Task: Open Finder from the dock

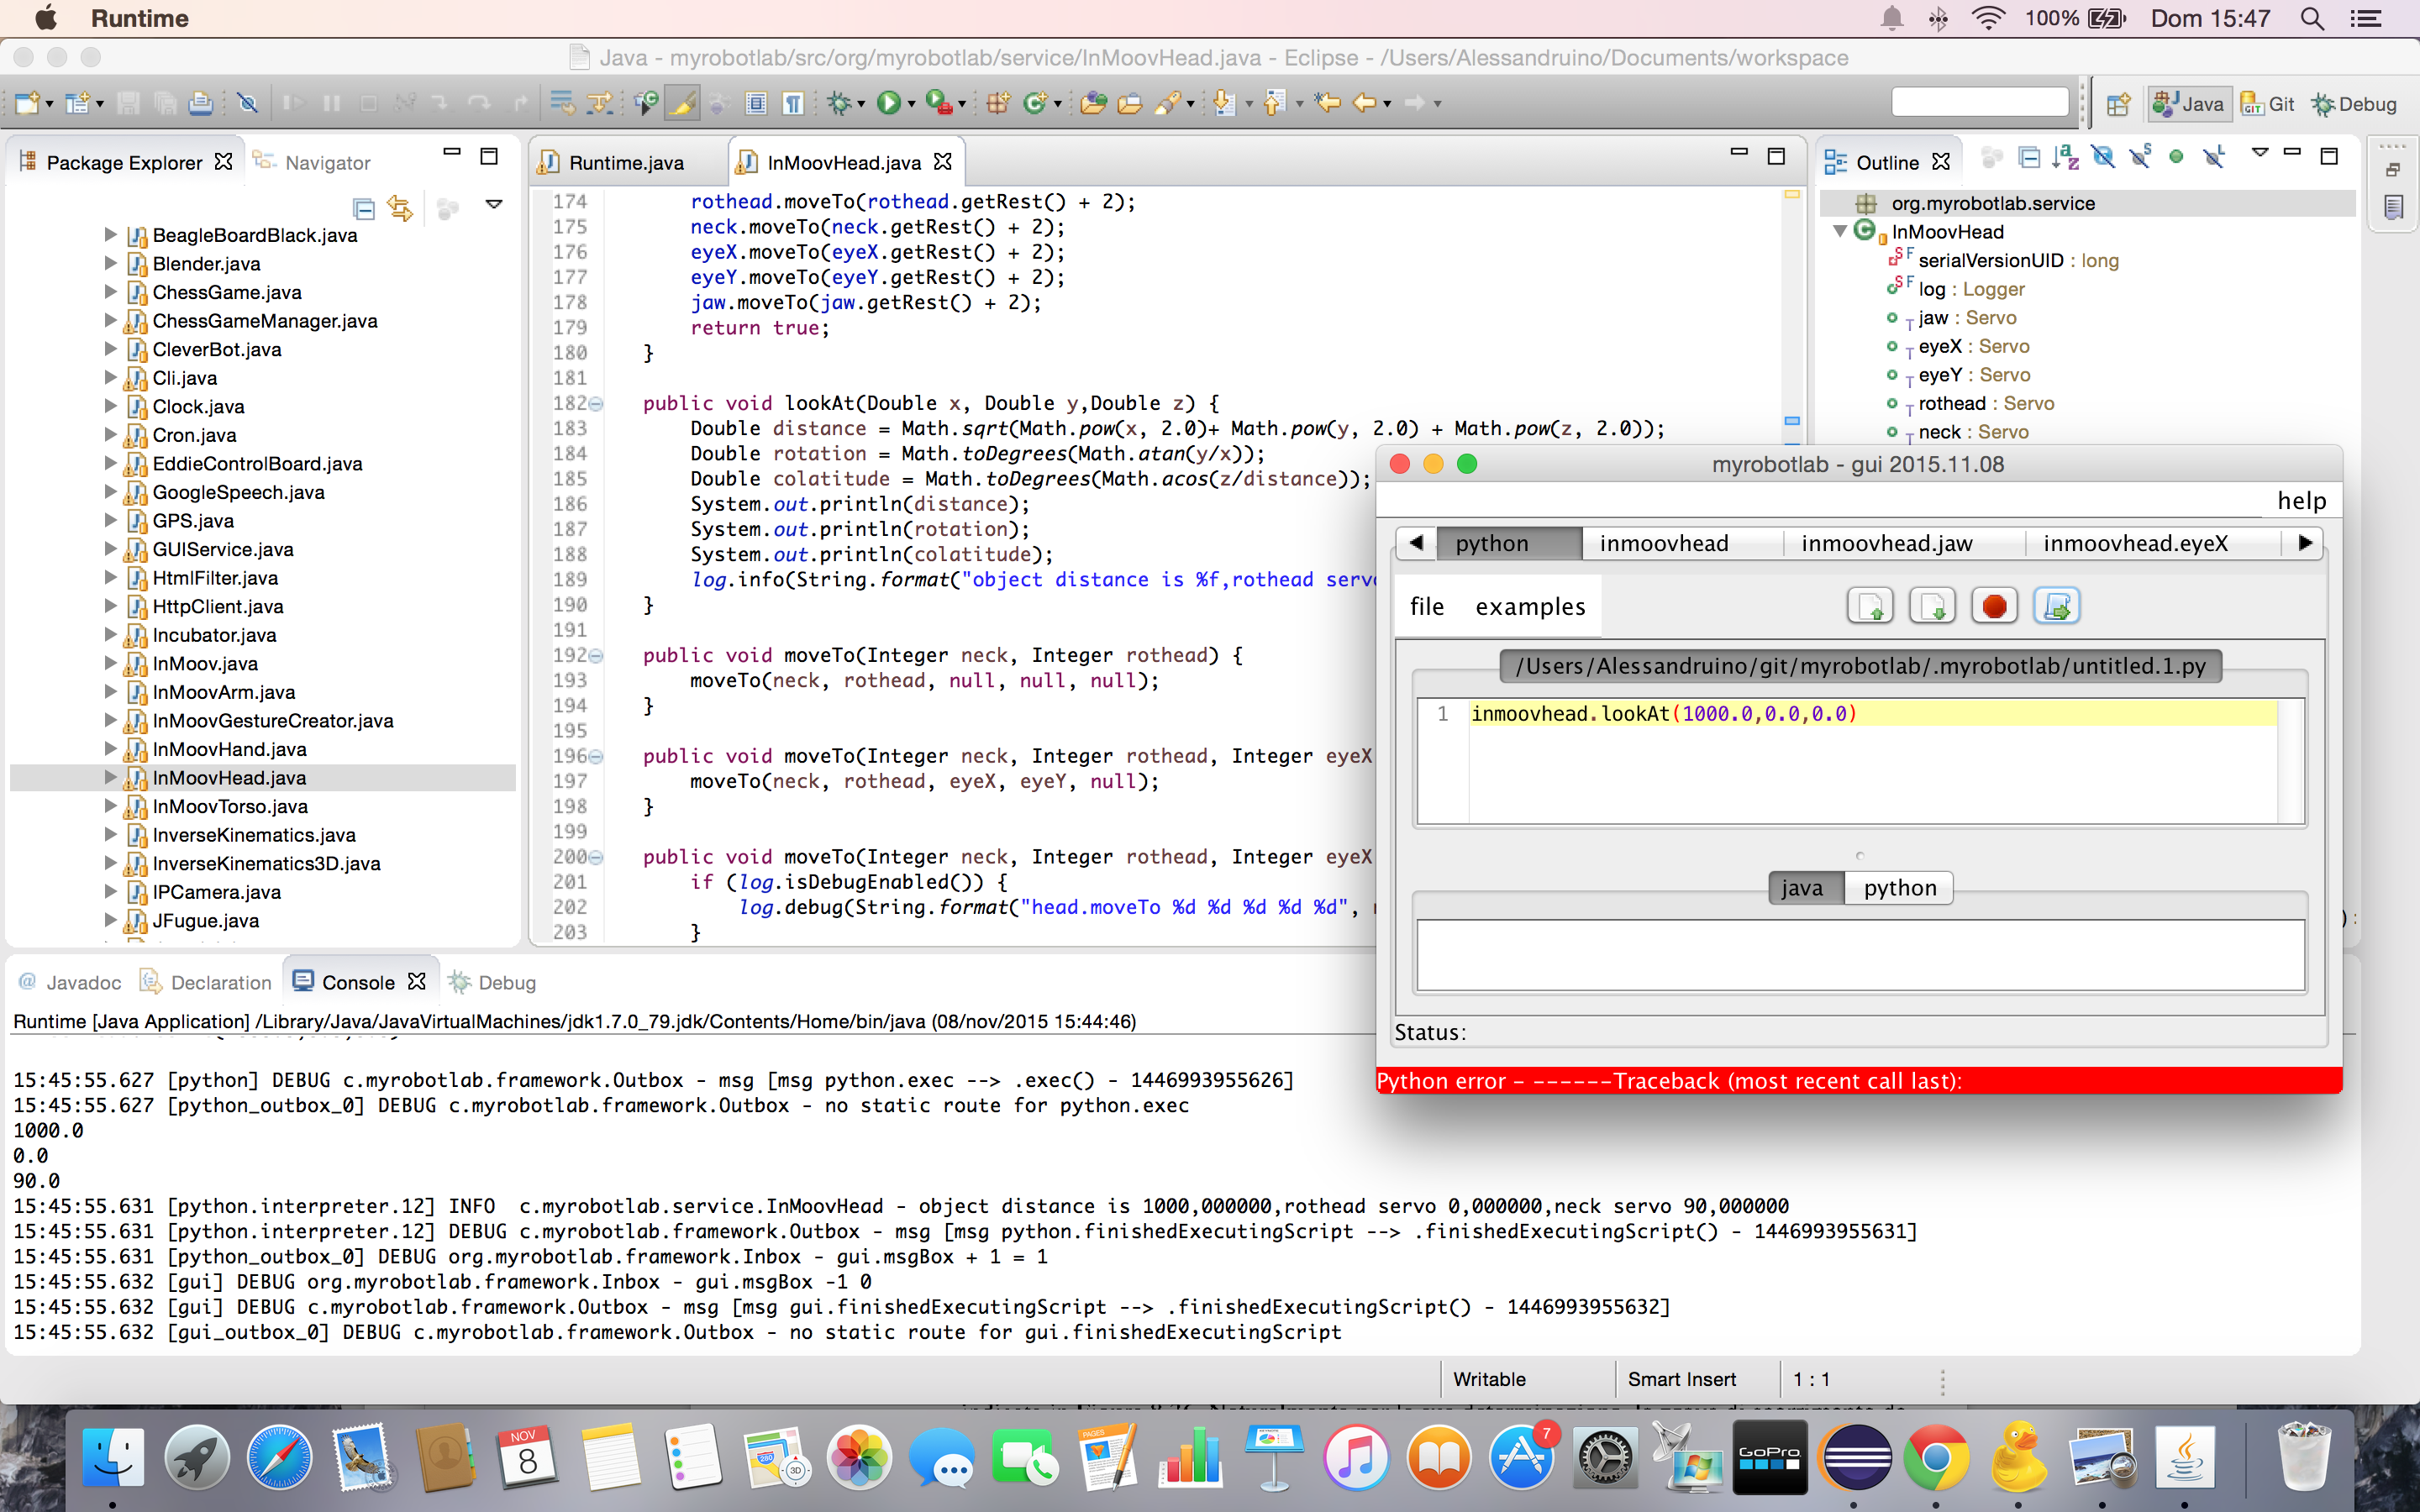Action: 112,1457
